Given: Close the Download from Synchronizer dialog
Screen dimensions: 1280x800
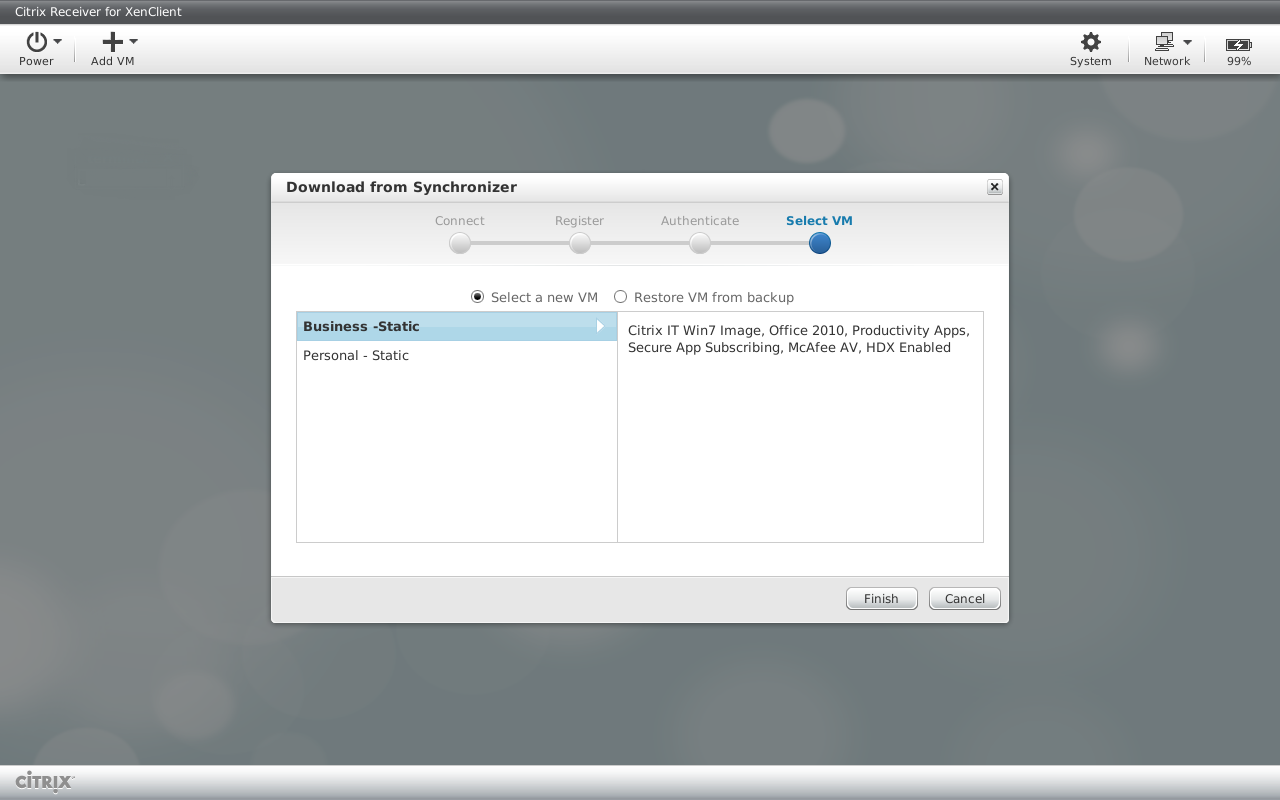Looking at the screenshot, I should pyautogui.click(x=994, y=187).
